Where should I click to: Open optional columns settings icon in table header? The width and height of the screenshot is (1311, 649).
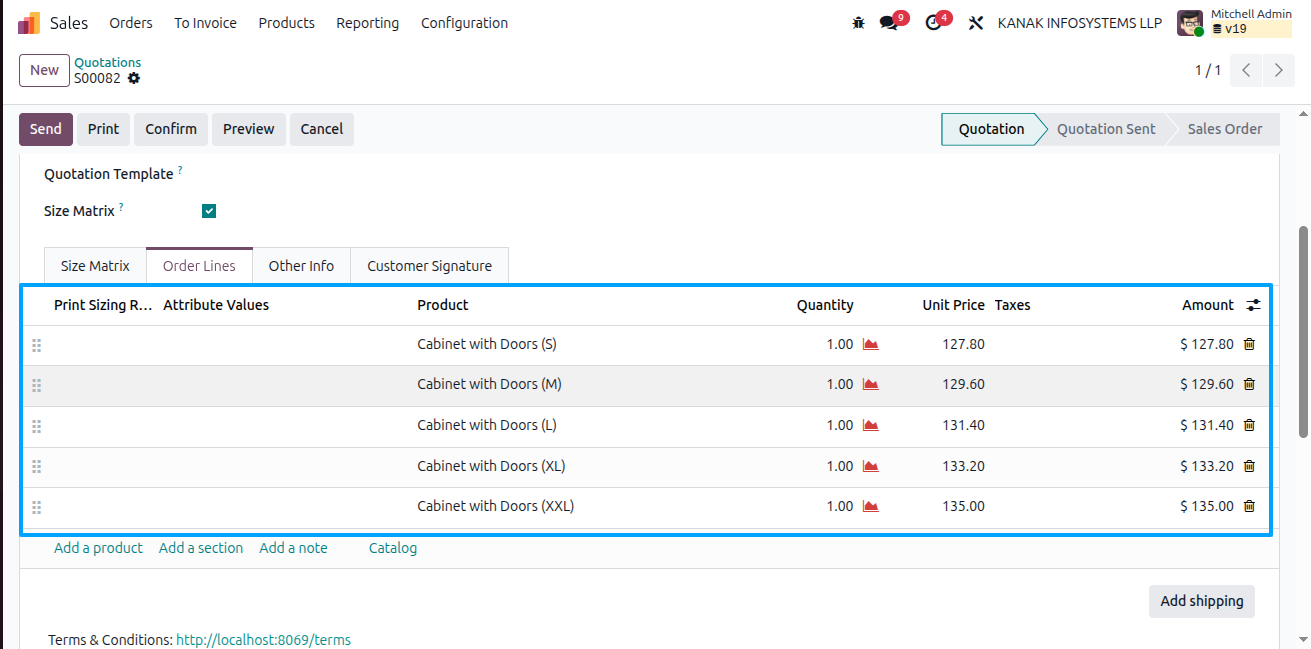click(1254, 305)
